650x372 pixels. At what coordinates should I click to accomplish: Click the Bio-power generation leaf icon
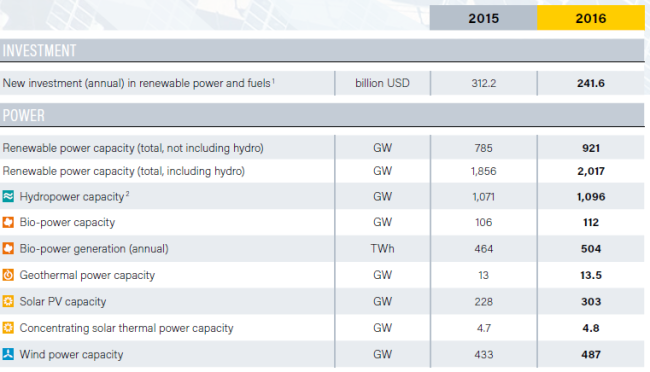pyautogui.click(x=8, y=248)
